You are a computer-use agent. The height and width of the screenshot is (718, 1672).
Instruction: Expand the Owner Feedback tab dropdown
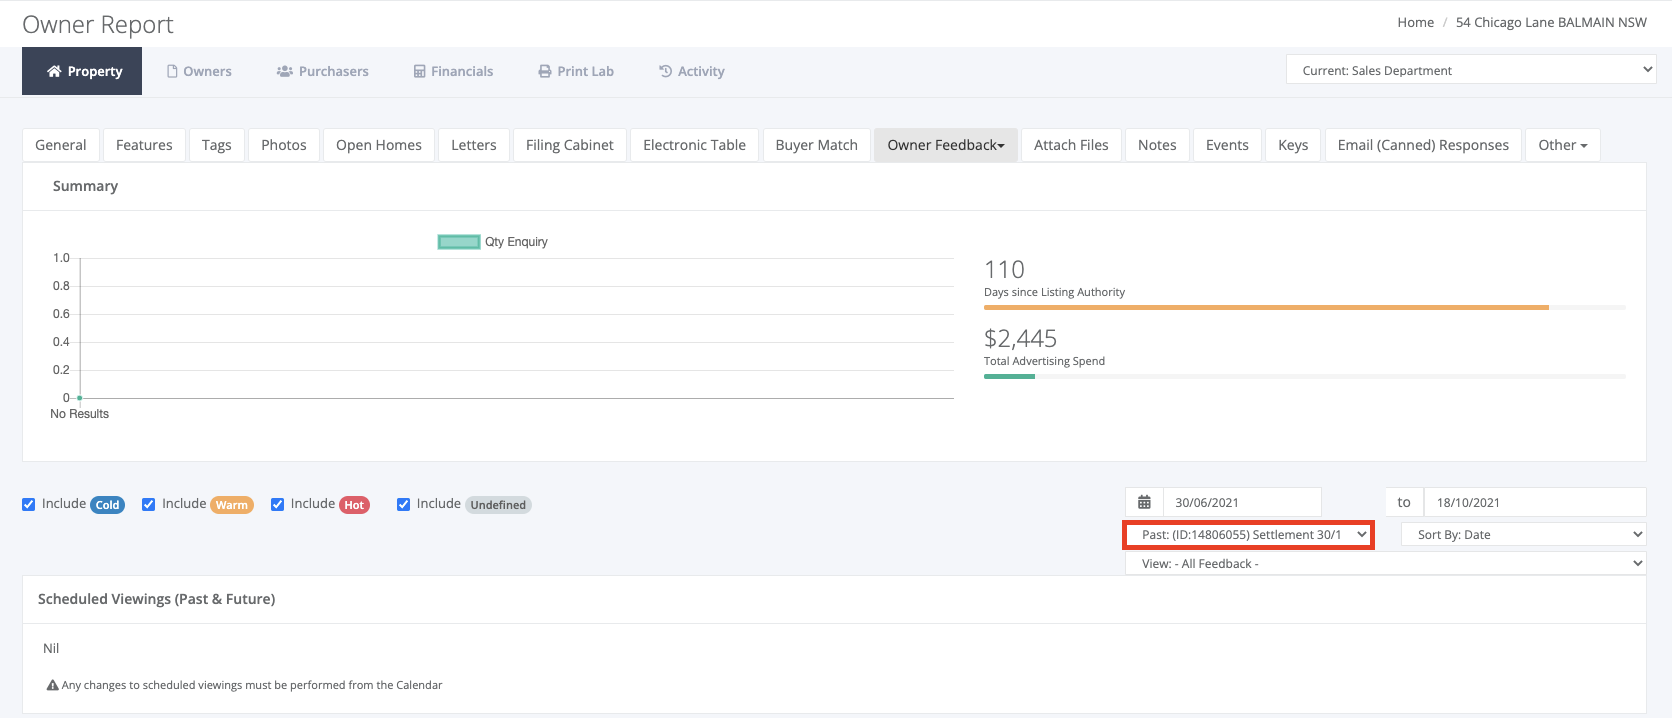(x=946, y=145)
